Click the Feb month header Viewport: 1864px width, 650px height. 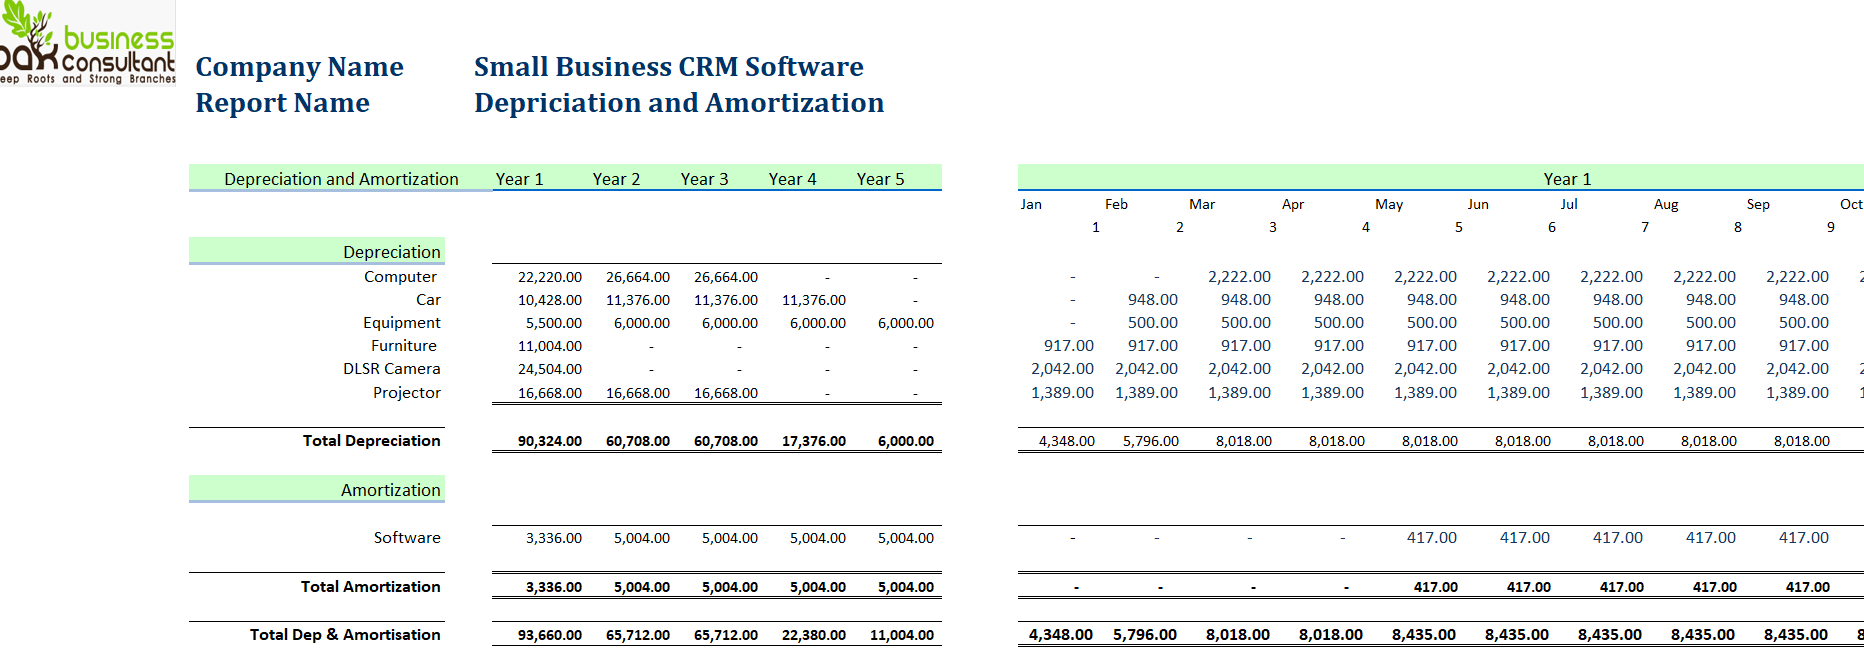[x=1116, y=204]
